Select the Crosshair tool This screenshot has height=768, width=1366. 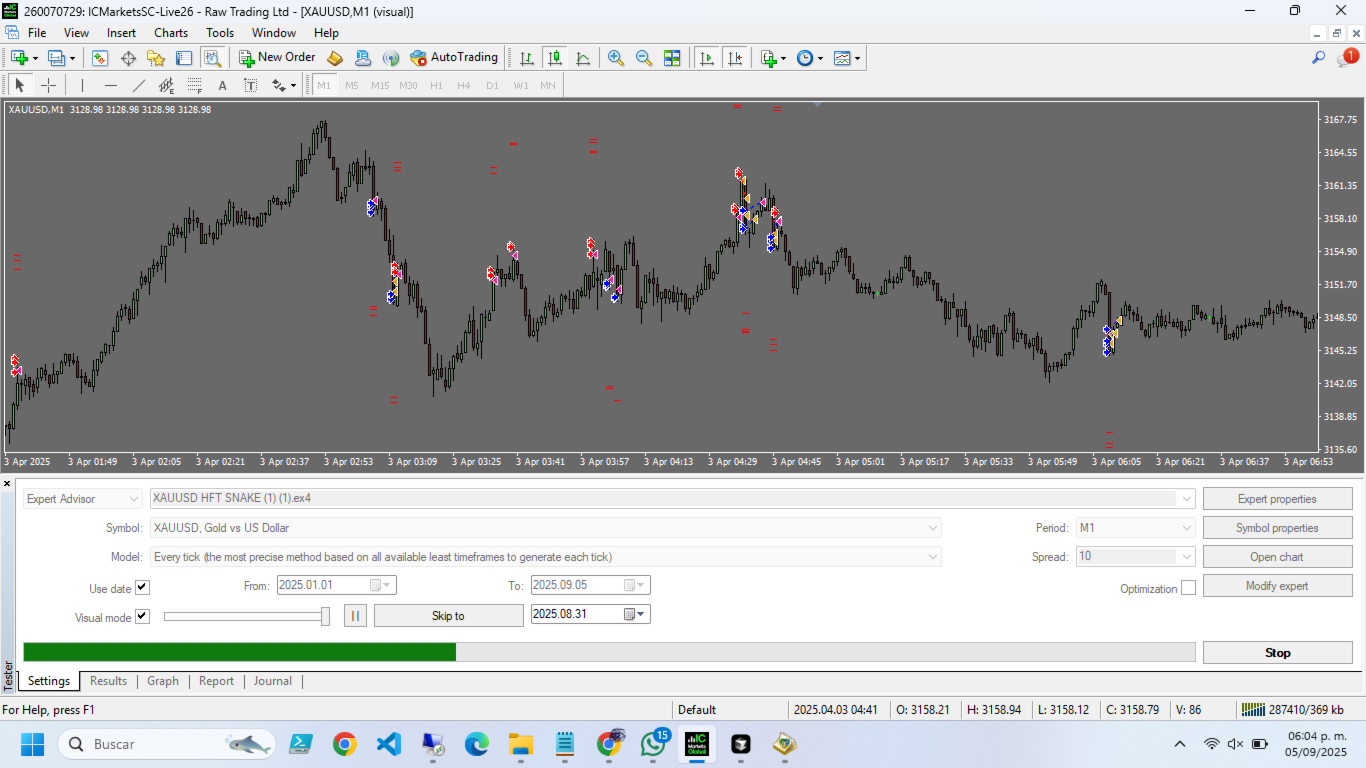[x=48, y=85]
